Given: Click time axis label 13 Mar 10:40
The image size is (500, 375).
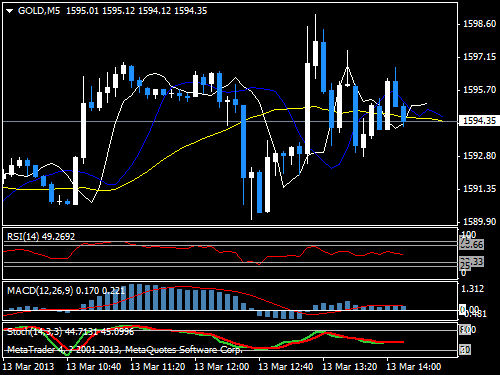Looking at the screenshot, I should coord(94,367).
